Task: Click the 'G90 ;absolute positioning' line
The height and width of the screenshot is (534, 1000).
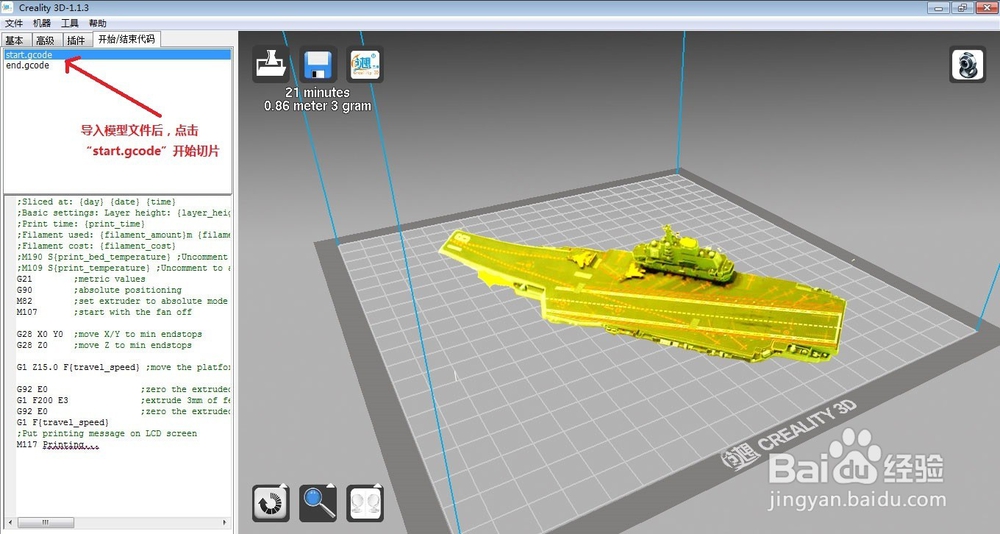Action: 99,290
